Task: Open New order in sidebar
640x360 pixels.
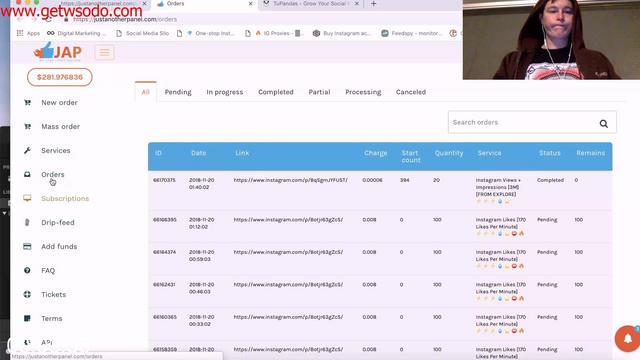Action: (x=59, y=102)
